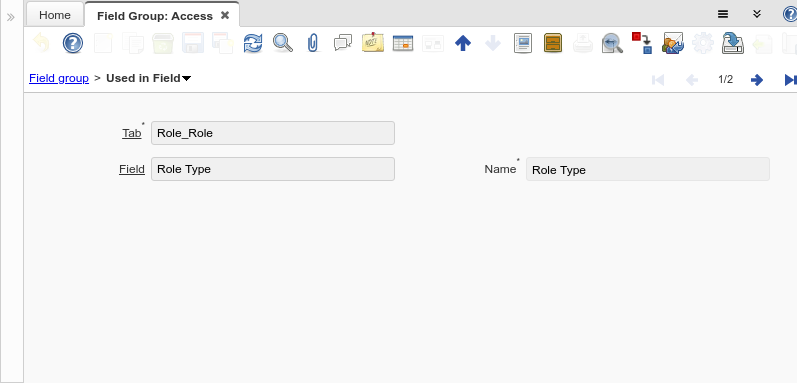This screenshot has height=383, width=797.
Task: Click the Process gear toolbar icon
Action: [x=703, y=43]
